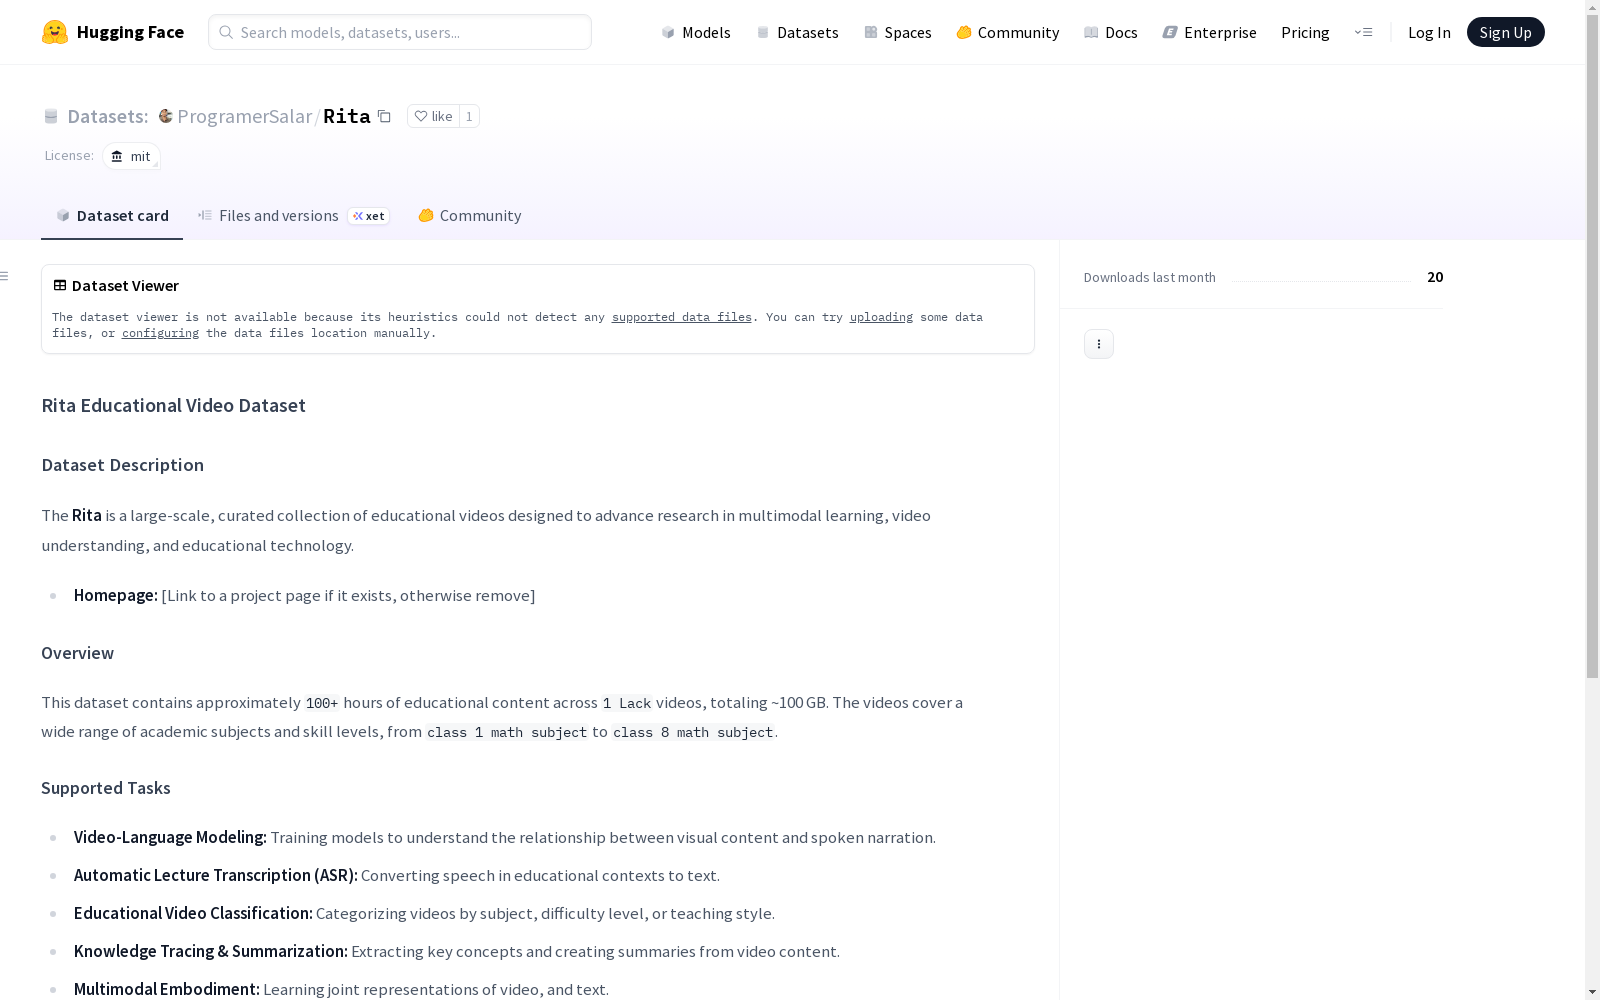Click the Hugging Face logo emoji
Screen dimensions: 1600x1000
click(x=55, y=32)
